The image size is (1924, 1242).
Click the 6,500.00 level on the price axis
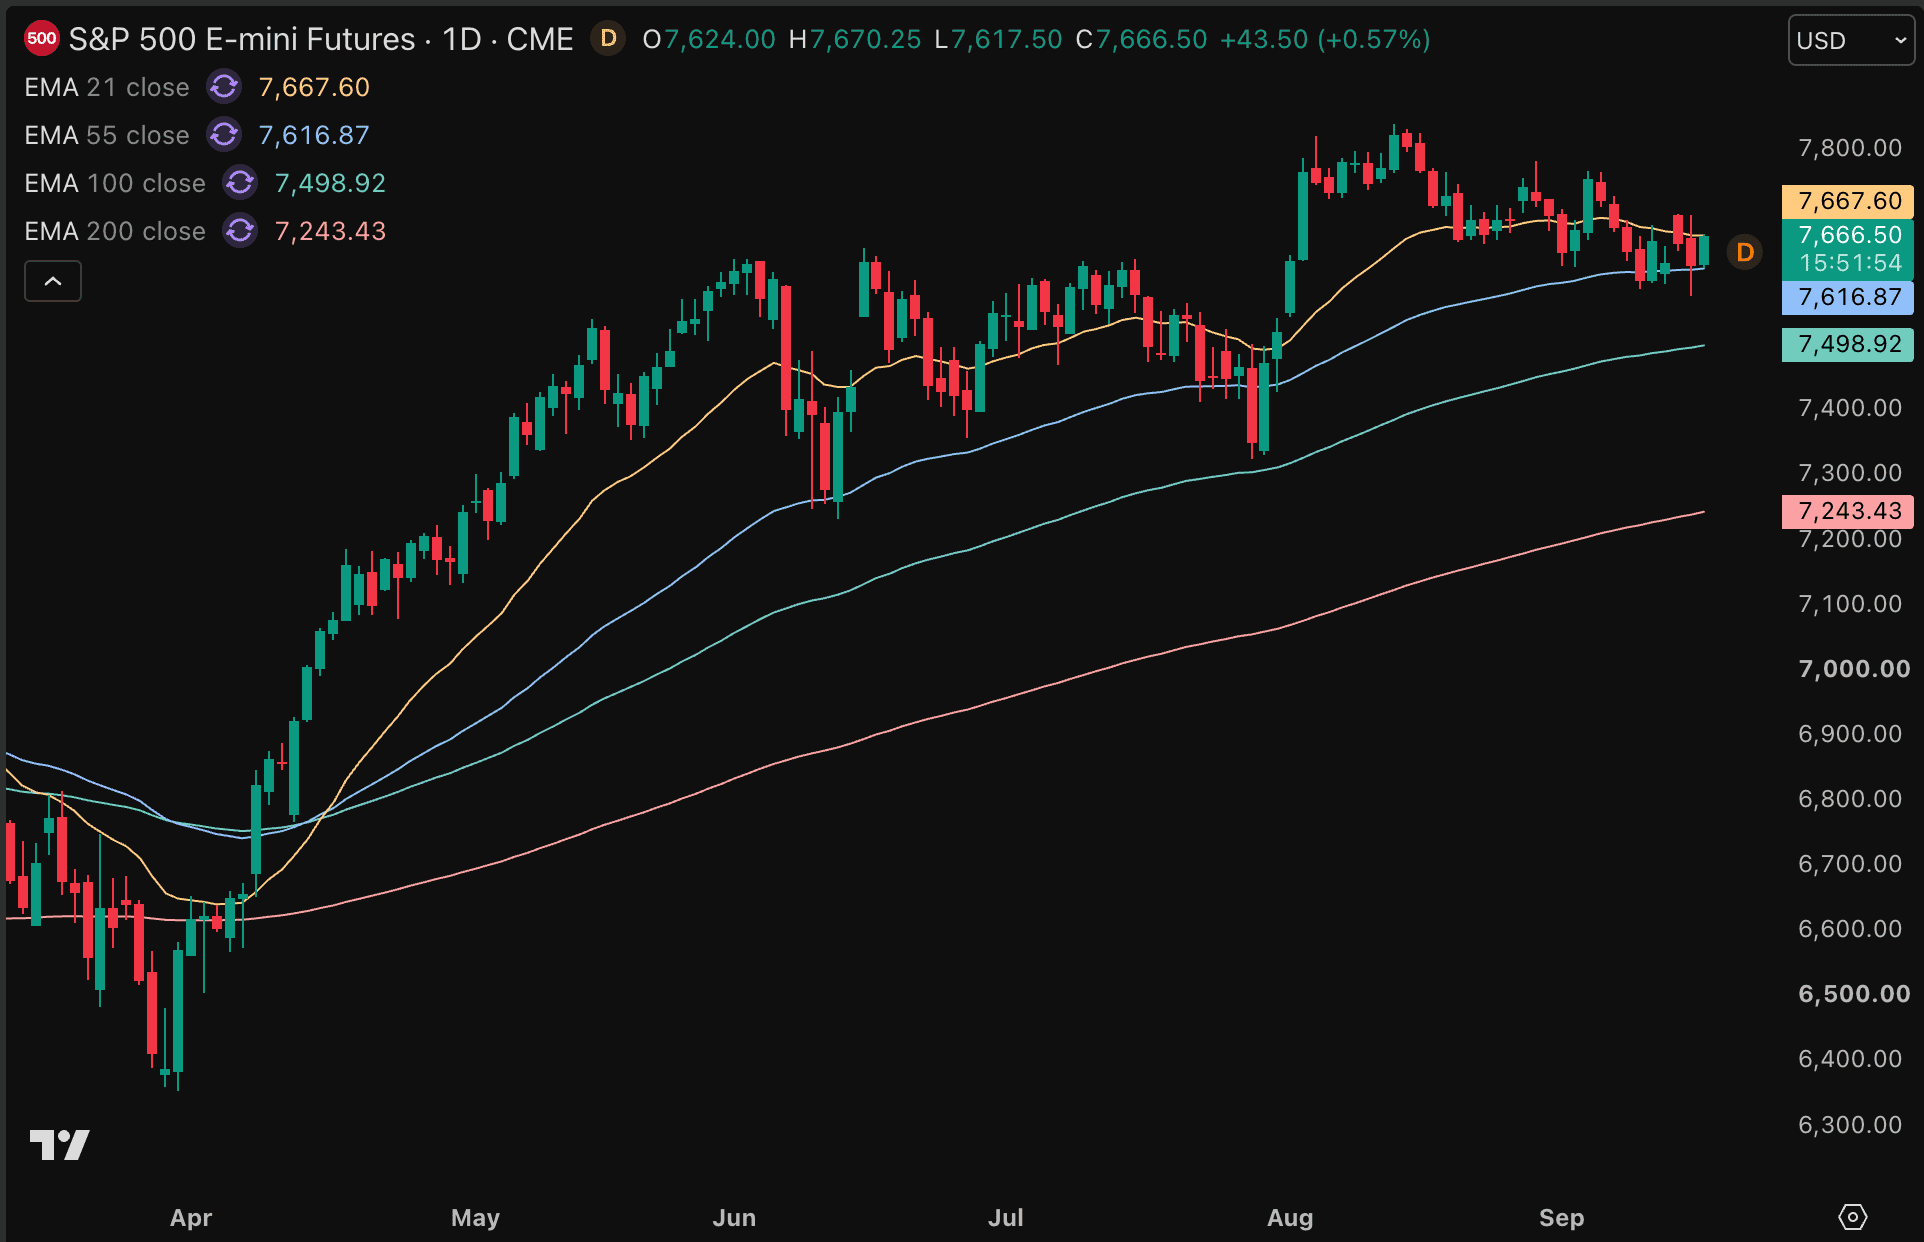pyautogui.click(x=1854, y=994)
